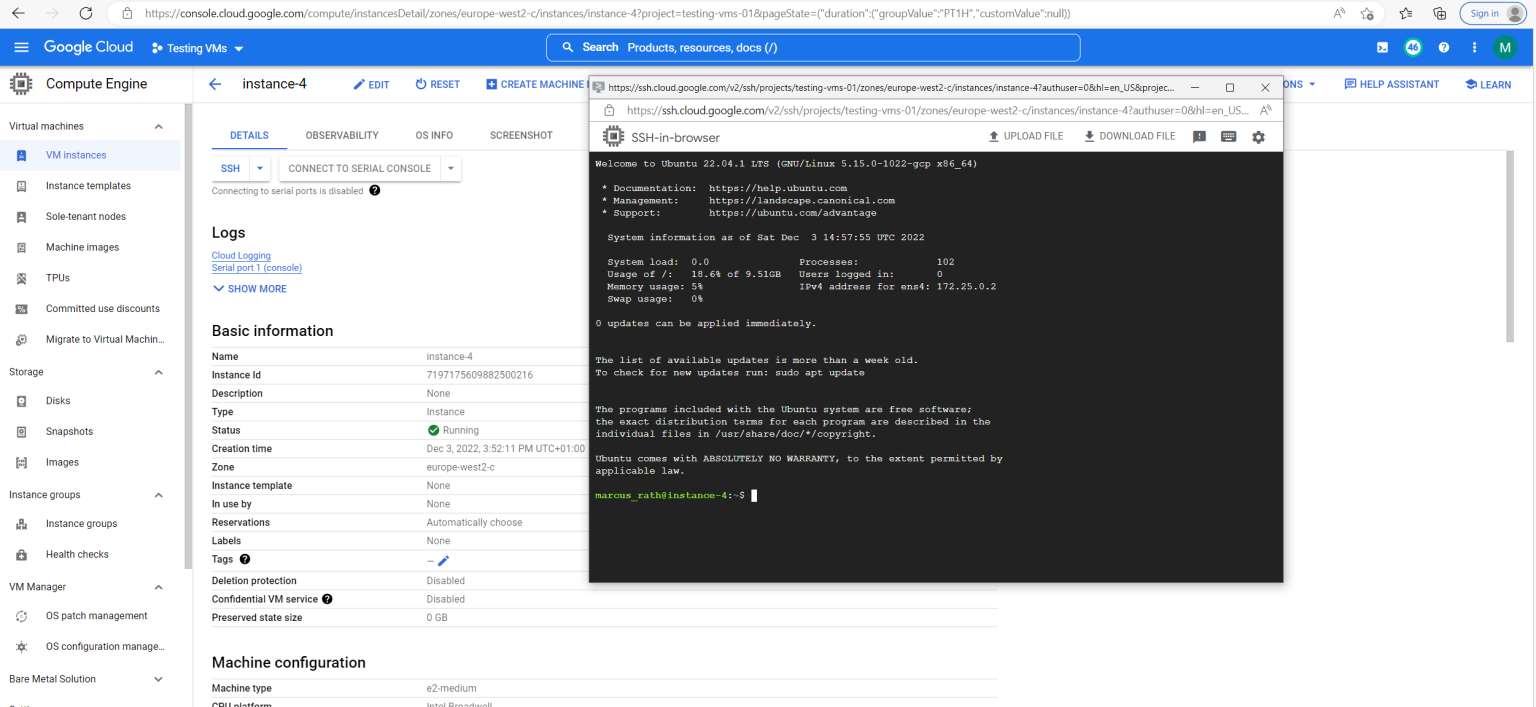This screenshot has width=1536, height=707.
Task: Edit instance Tags via the pencil icon
Action: (443, 560)
